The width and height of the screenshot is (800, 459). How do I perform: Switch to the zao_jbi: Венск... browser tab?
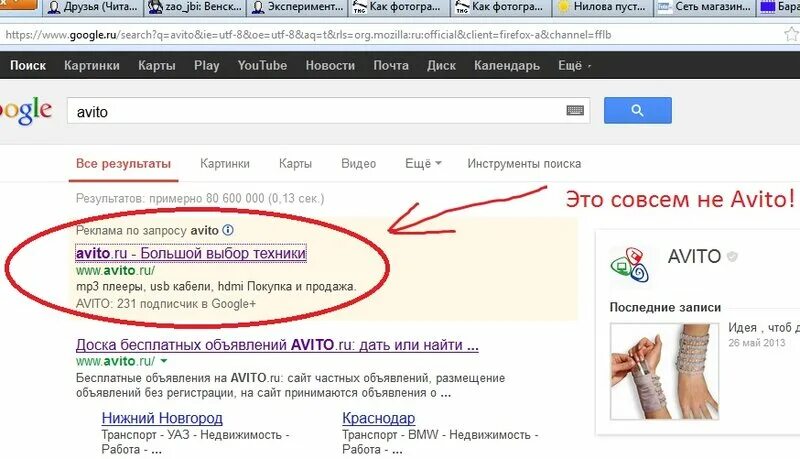pos(195,7)
